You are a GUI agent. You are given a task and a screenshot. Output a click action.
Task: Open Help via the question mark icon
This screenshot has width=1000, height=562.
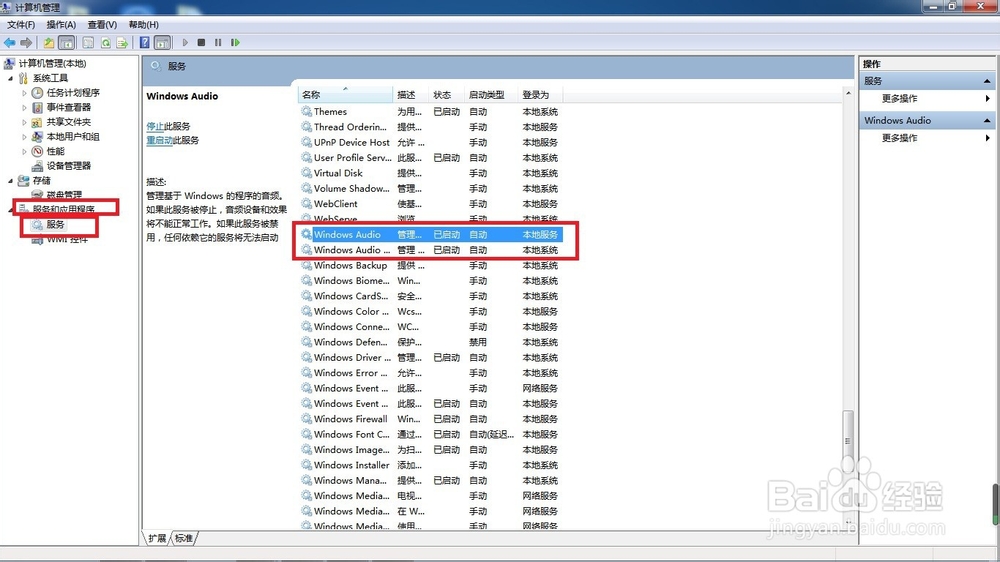pos(145,43)
